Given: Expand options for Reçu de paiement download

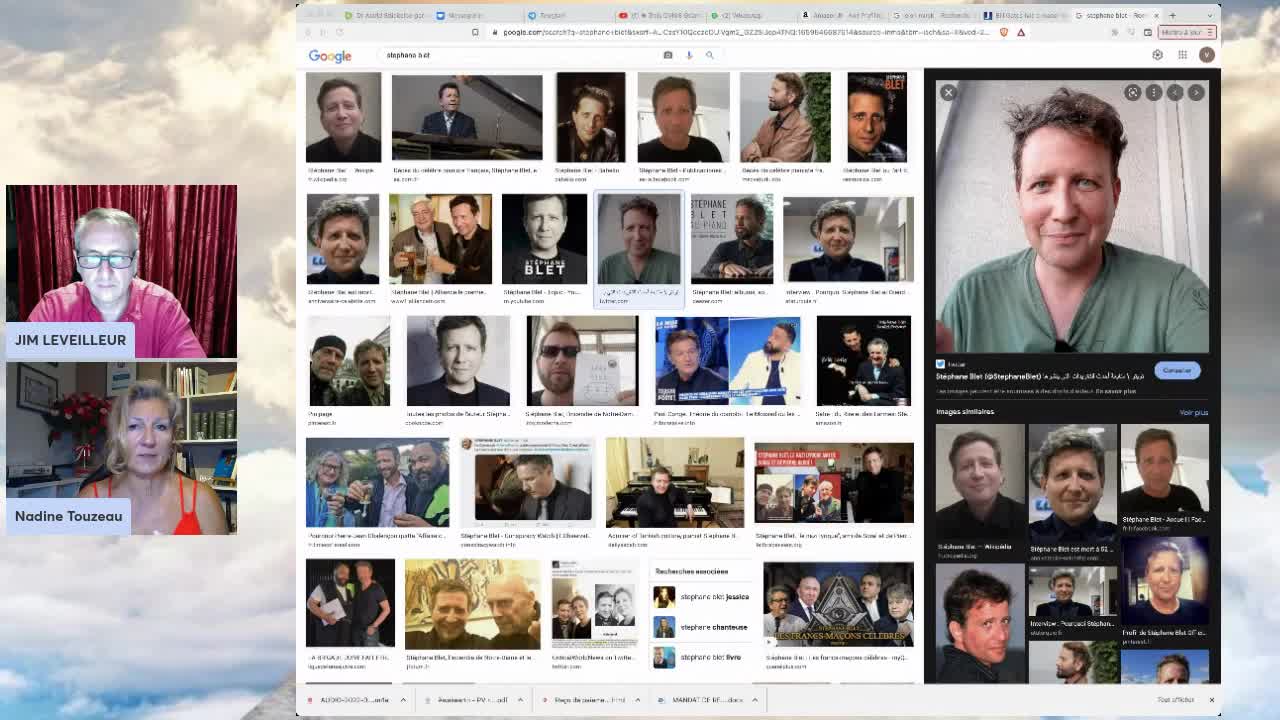Looking at the screenshot, I should (637, 700).
